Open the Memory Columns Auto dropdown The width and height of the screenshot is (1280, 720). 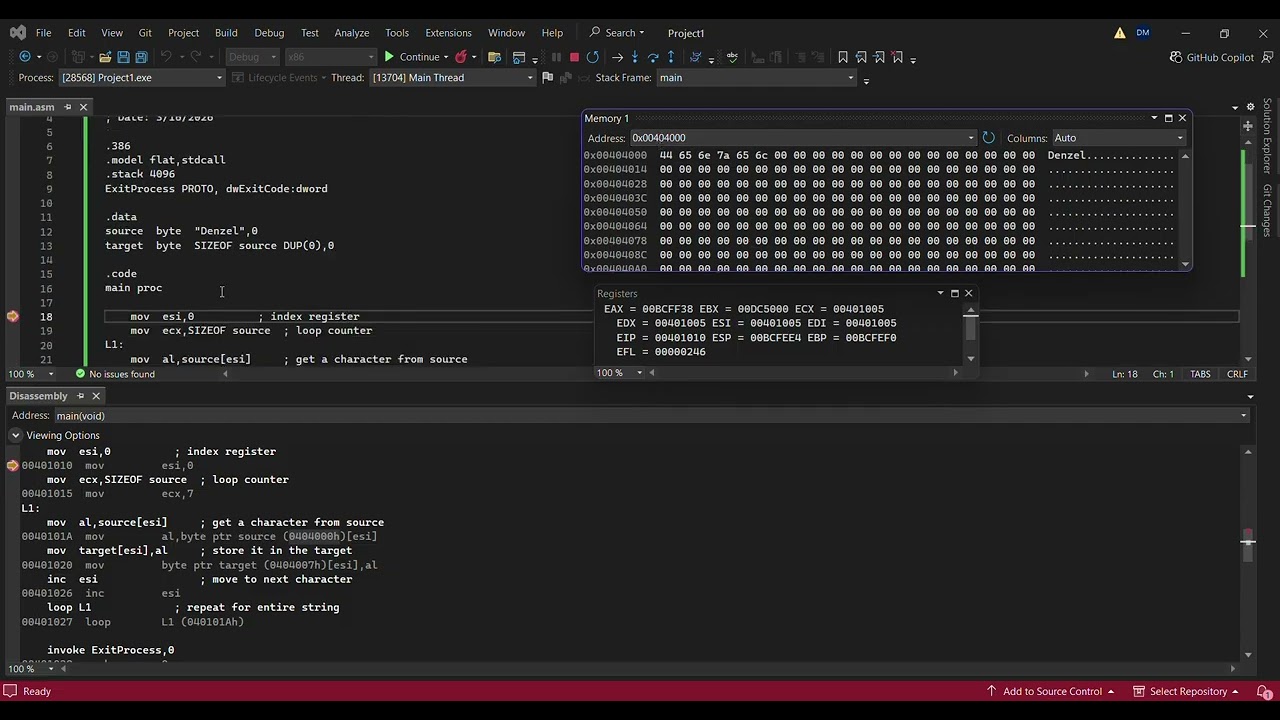click(1180, 138)
